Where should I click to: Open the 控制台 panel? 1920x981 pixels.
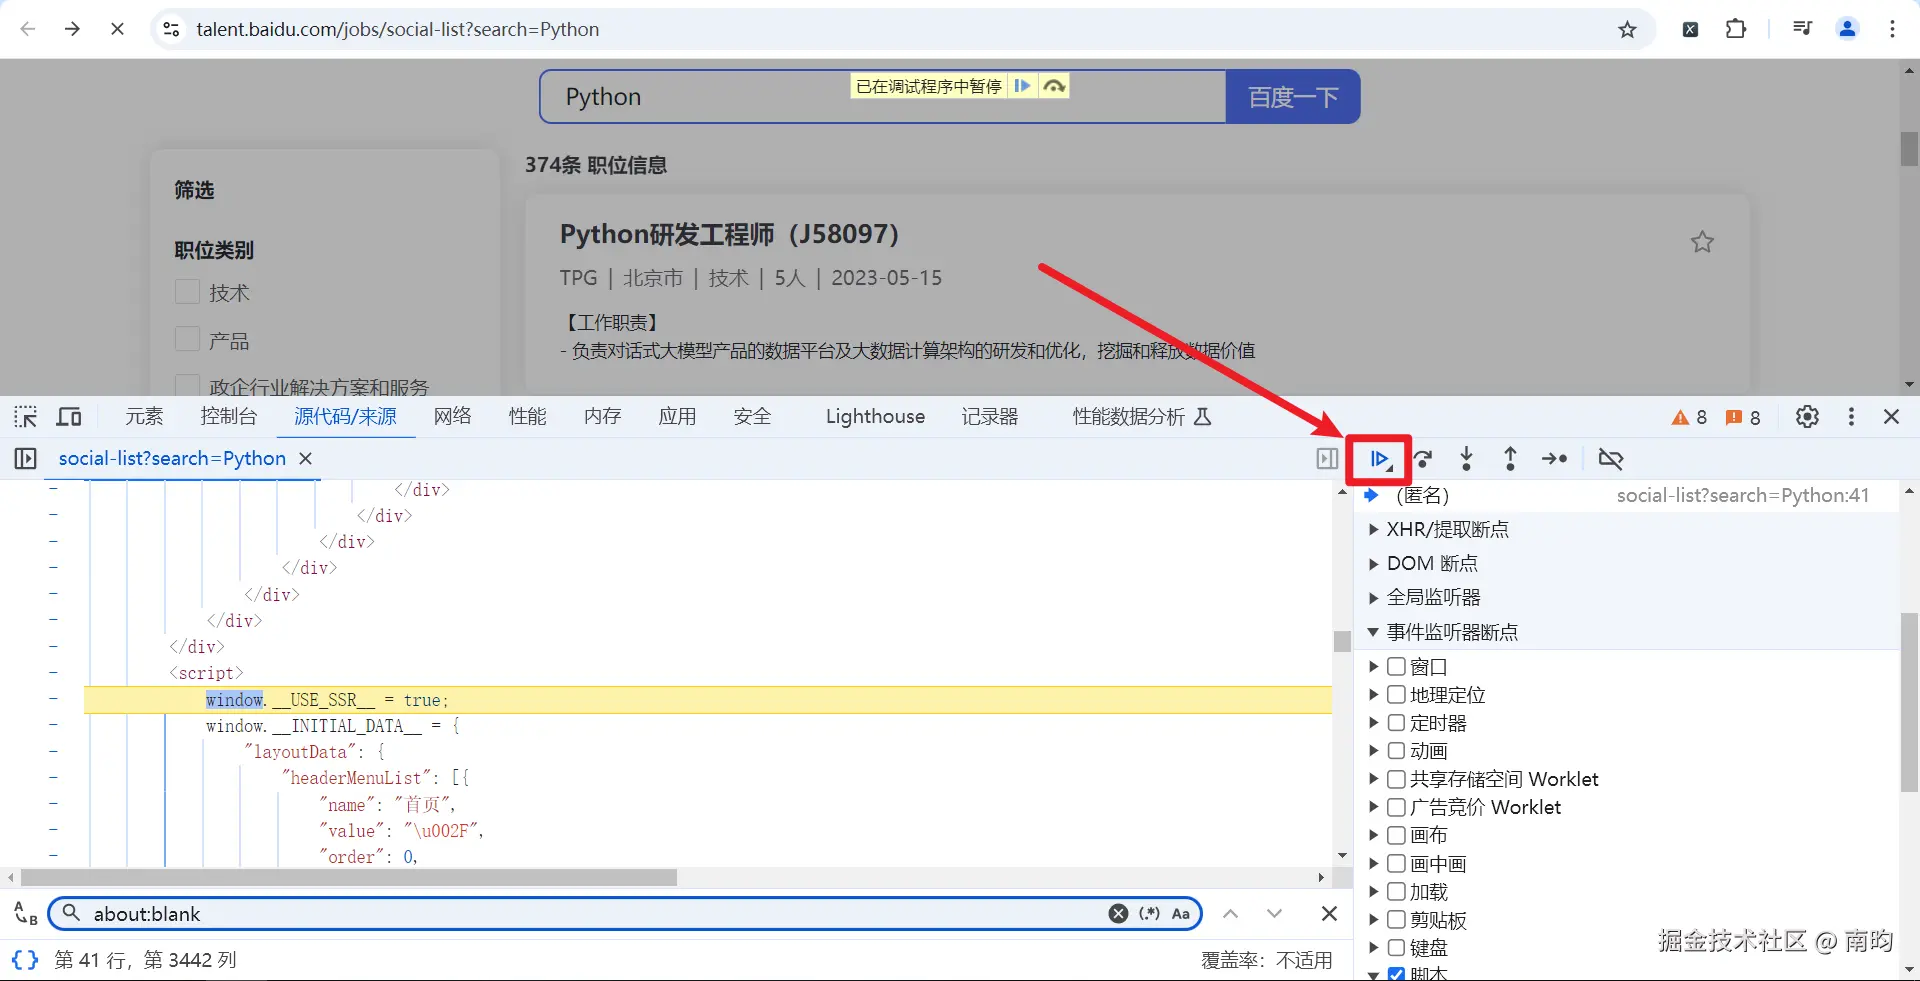(x=228, y=417)
